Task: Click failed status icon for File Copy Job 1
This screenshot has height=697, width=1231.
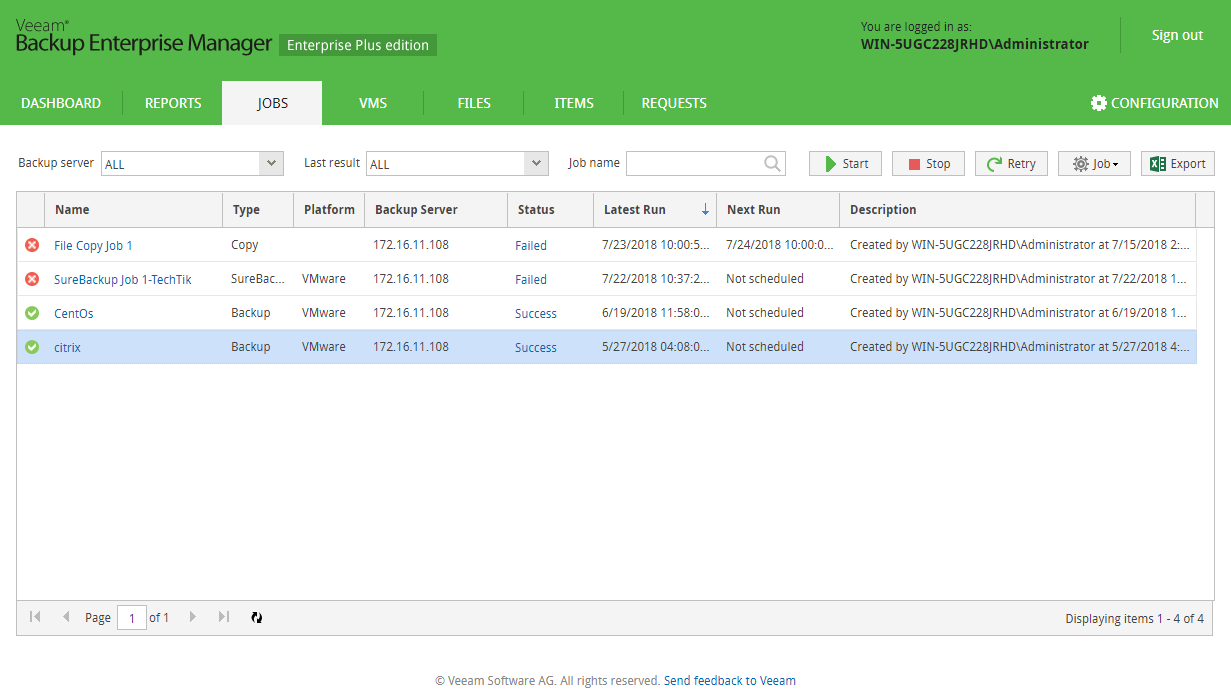Action: [32, 245]
